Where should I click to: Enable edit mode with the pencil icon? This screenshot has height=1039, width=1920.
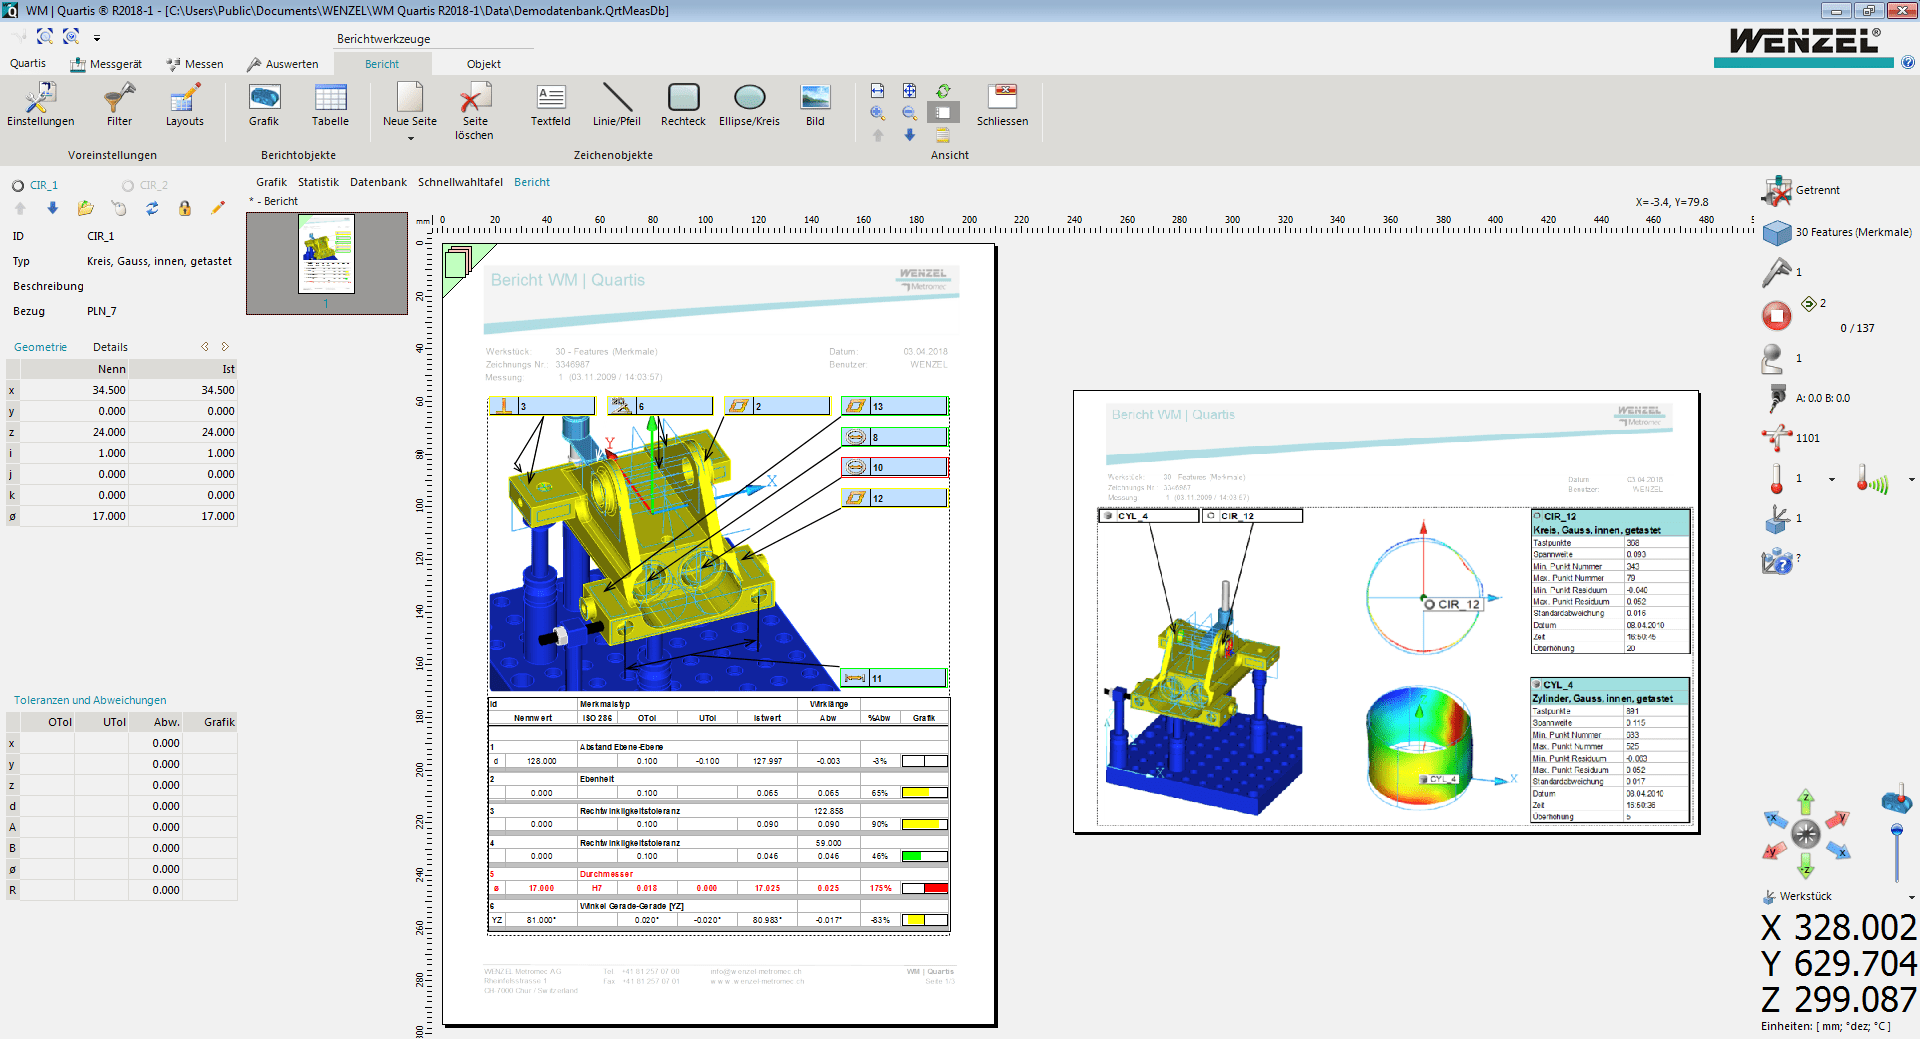tap(218, 207)
